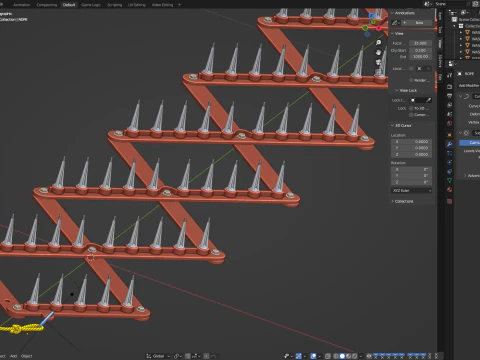Open the Render properties tab icon
This screenshot has width=480, height=360.
click(449, 86)
